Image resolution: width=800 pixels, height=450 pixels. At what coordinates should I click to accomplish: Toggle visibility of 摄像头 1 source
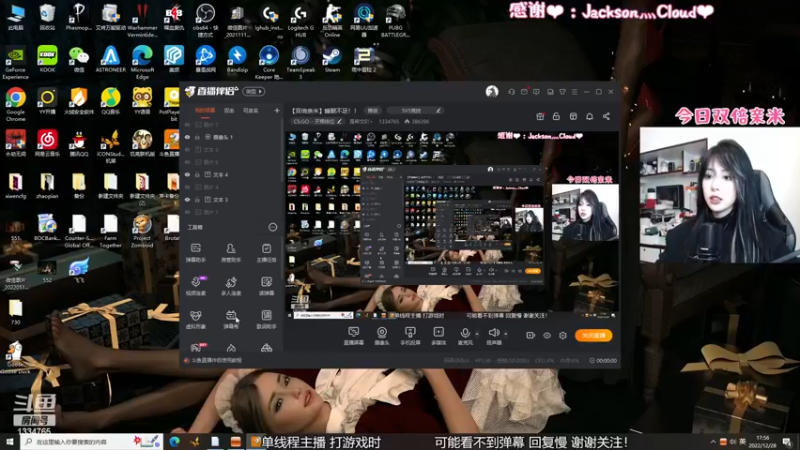[x=187, y=137]
